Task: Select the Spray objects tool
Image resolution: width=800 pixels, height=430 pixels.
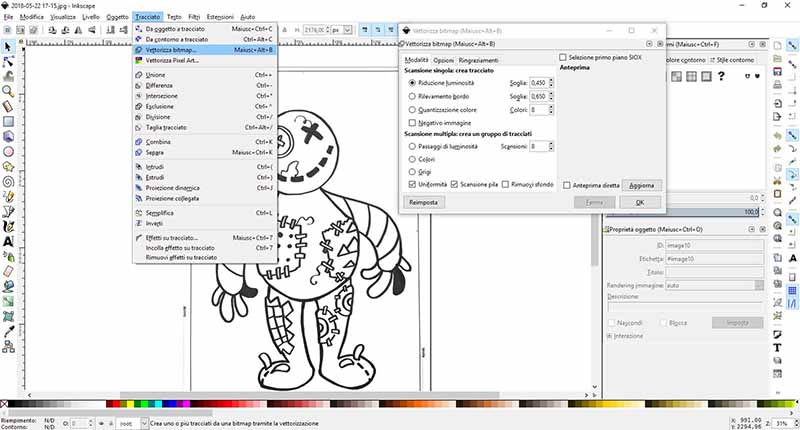Action: pyautogui.click(x=8, y=257)
